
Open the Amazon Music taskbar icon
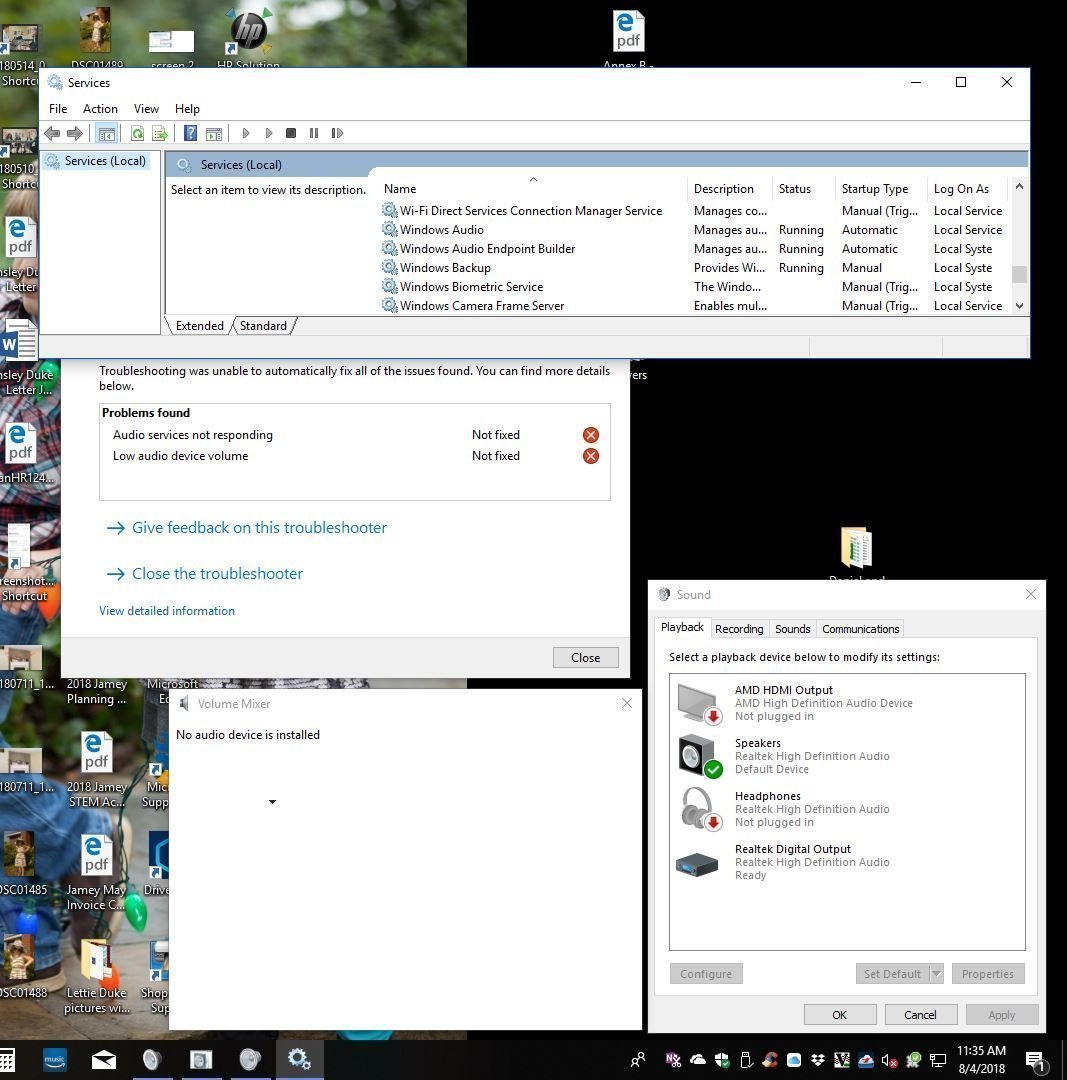click(x=54, y=1059)
